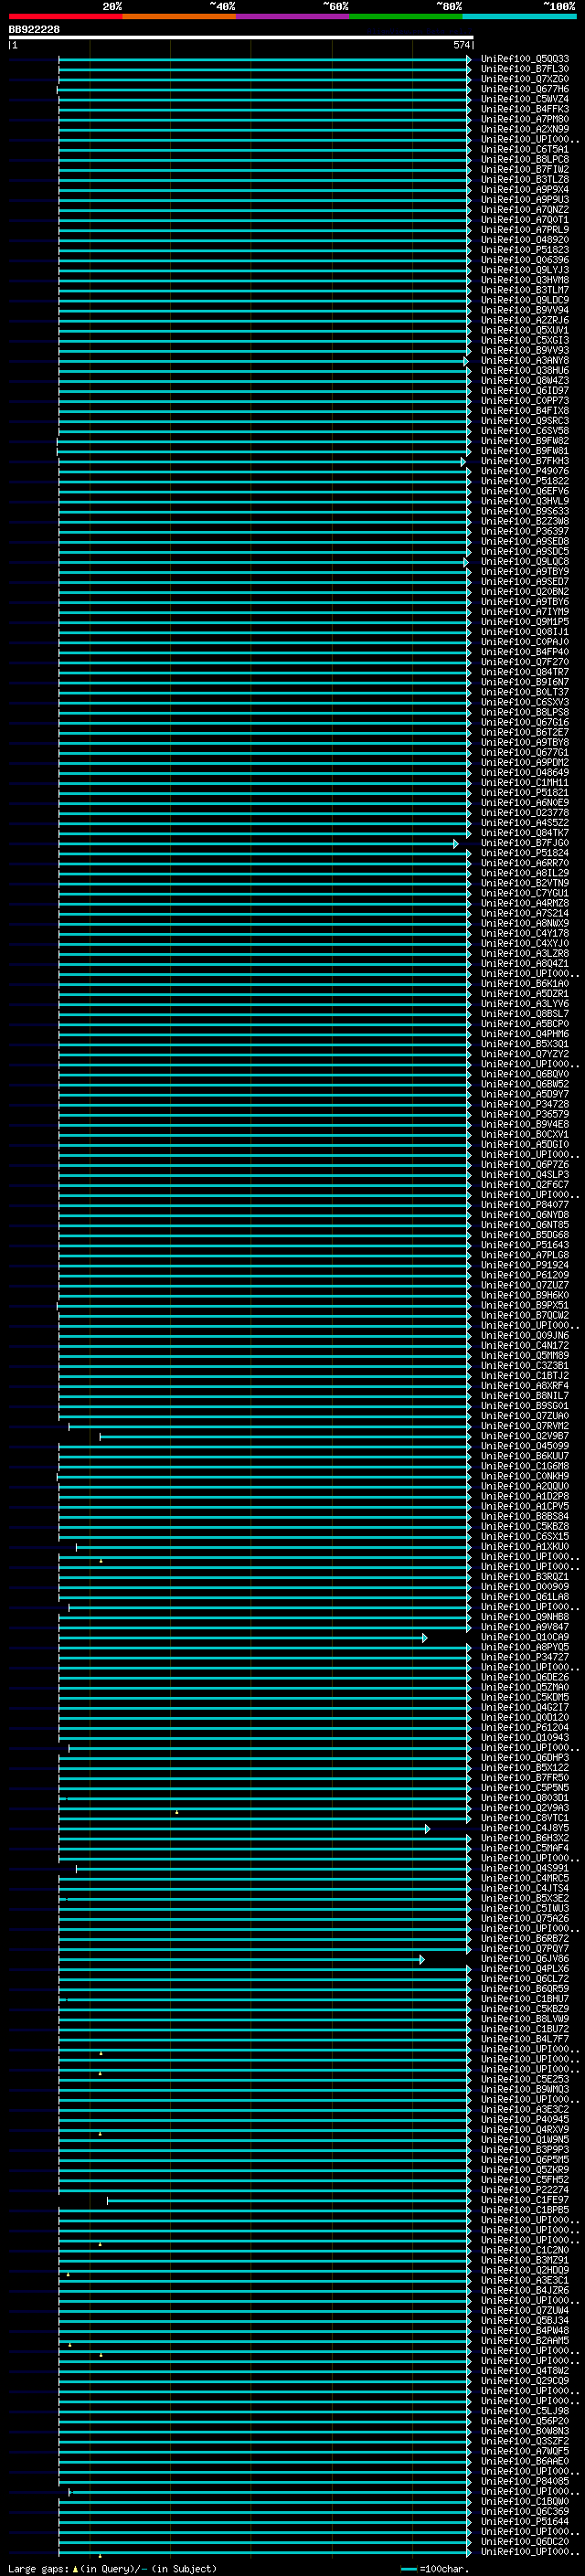Open hit UniRef100_Q8W4Z3
Screen dimensions: 585x2576
point(525,380)
